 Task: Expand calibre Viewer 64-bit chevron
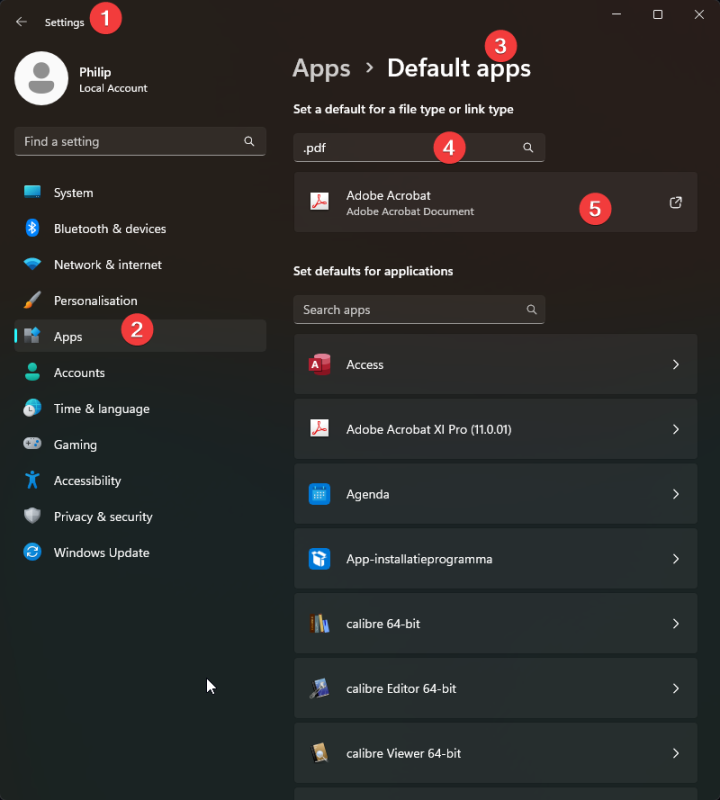tap(676, 753)
